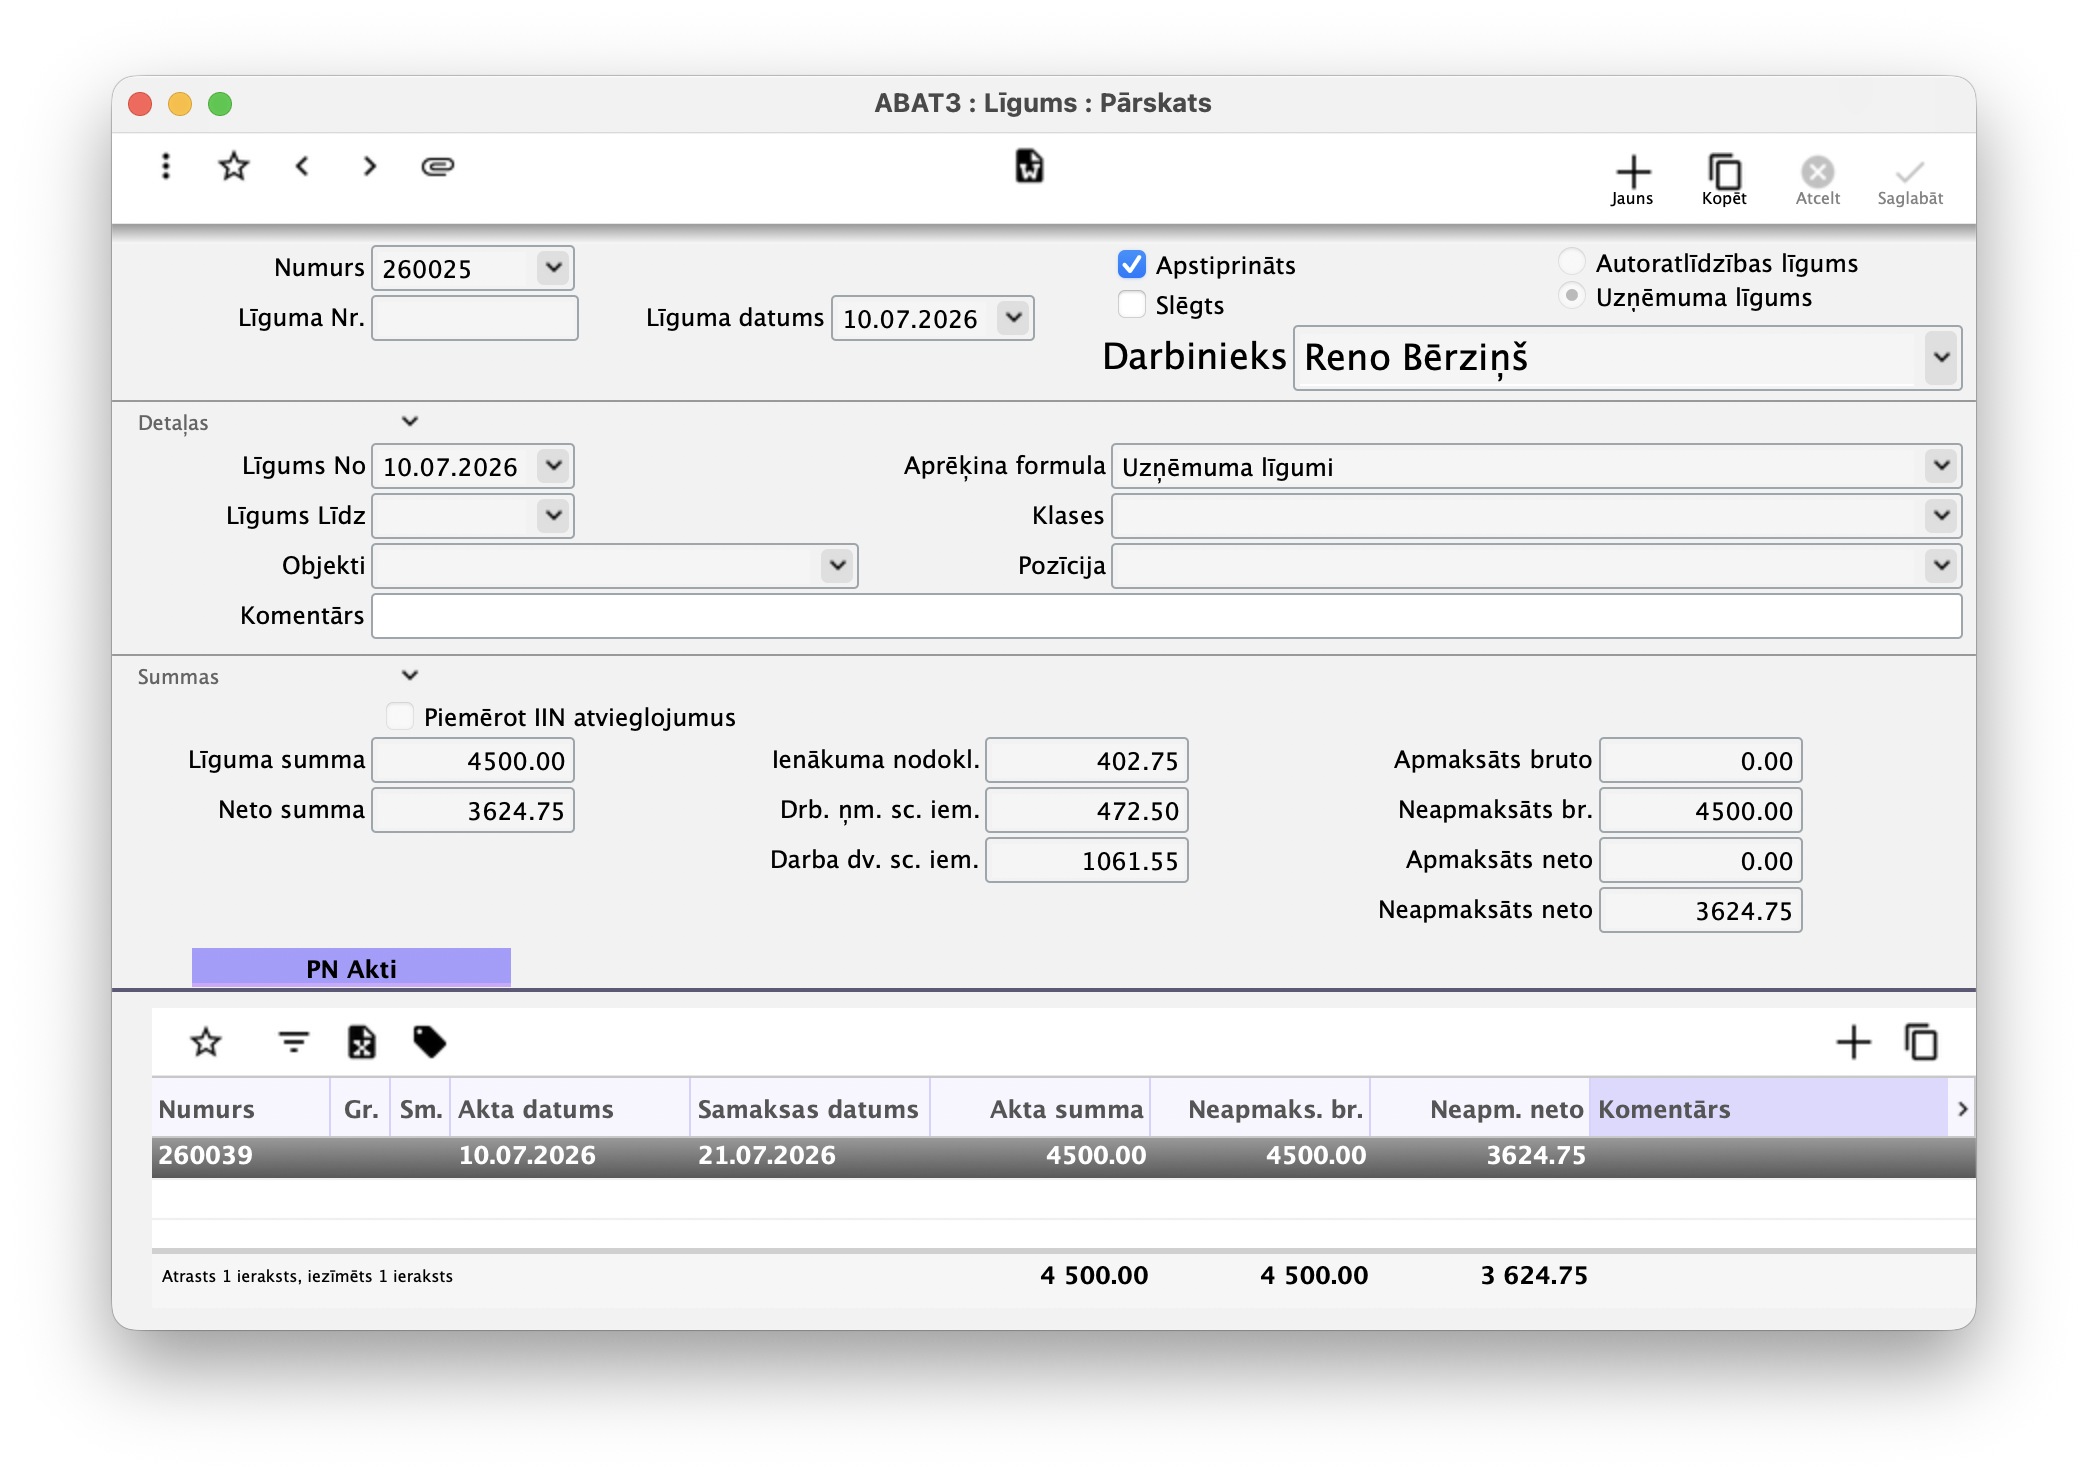Open attachments paperclip icon
This screenshot has width=2088, height=1478.
point(438,166)
